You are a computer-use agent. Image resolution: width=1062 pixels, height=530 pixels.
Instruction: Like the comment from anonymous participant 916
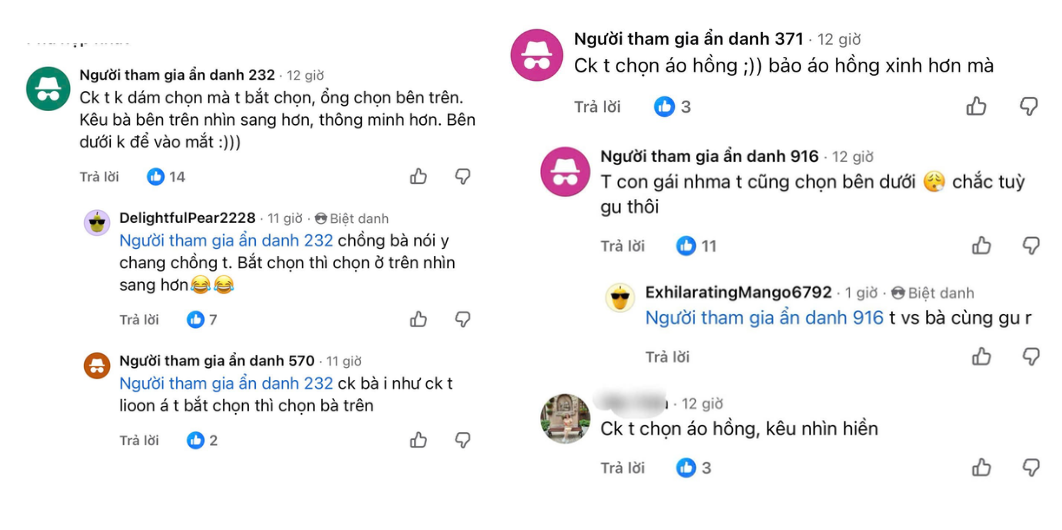tap(981, 245)
